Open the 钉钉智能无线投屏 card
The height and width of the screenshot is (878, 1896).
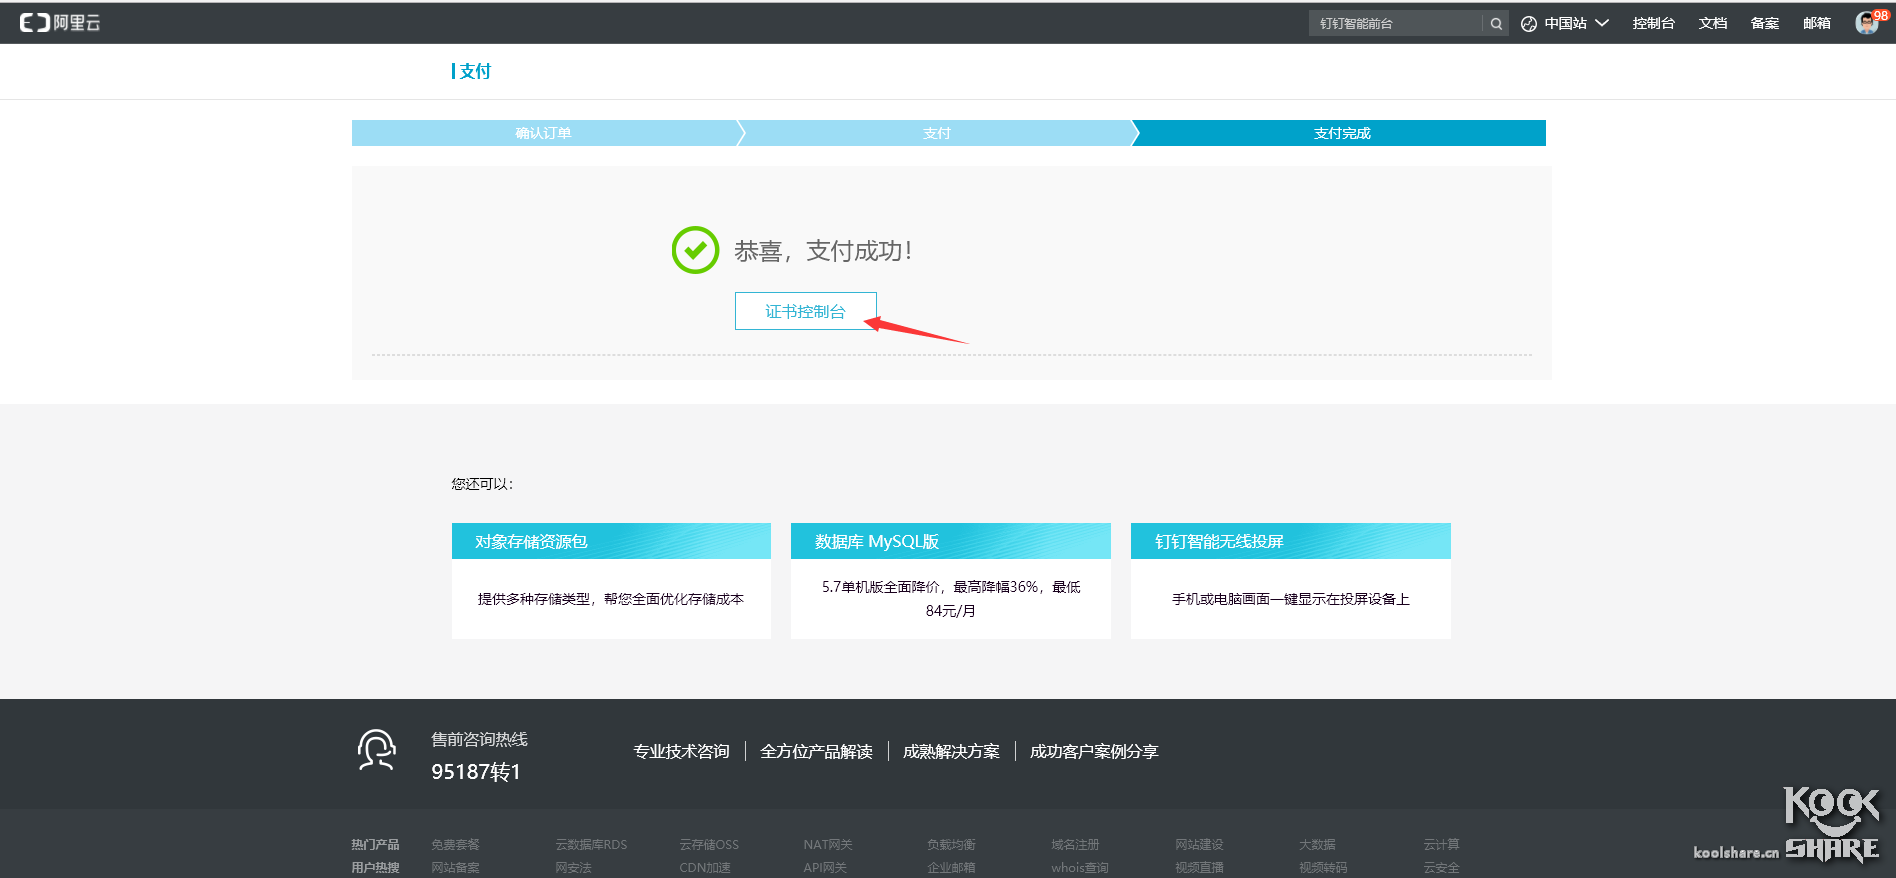coord(1291,581)
